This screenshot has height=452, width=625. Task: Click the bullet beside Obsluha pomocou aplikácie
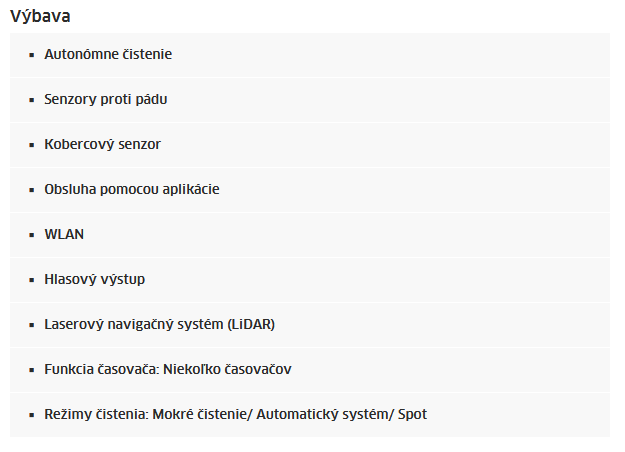coord(32,190)
